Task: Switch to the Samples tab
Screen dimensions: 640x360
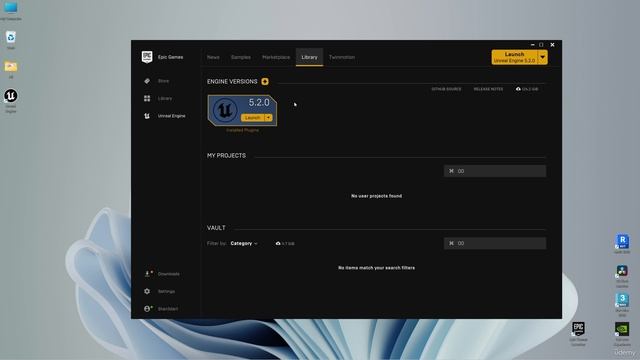Action: pos(241,57)
